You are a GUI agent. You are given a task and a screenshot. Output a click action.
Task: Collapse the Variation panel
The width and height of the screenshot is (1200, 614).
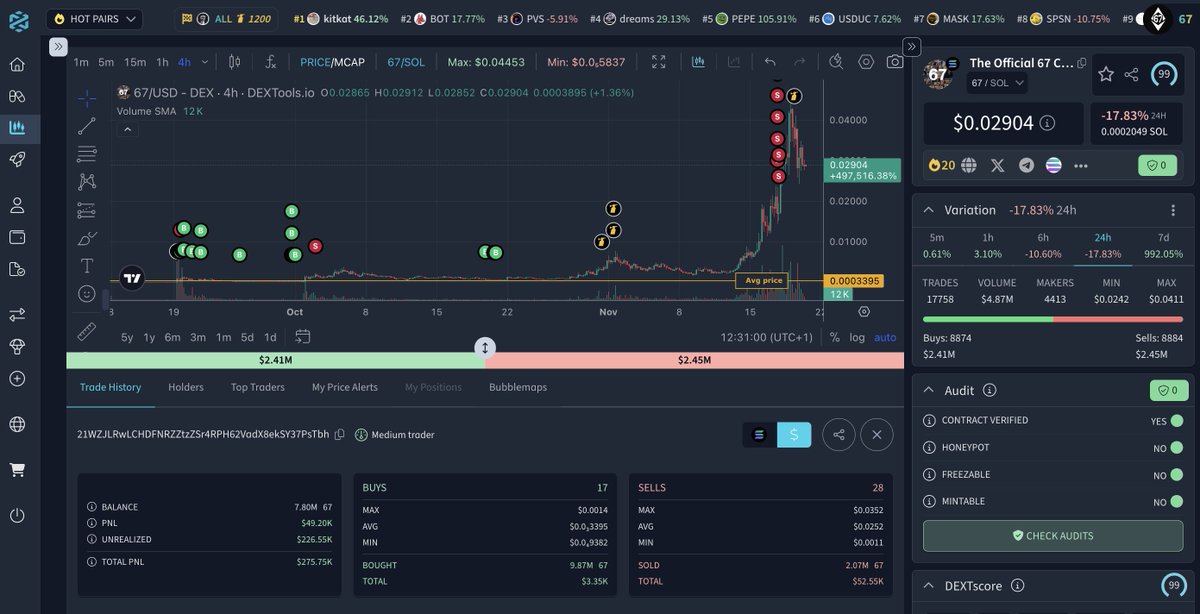point(928,210)
